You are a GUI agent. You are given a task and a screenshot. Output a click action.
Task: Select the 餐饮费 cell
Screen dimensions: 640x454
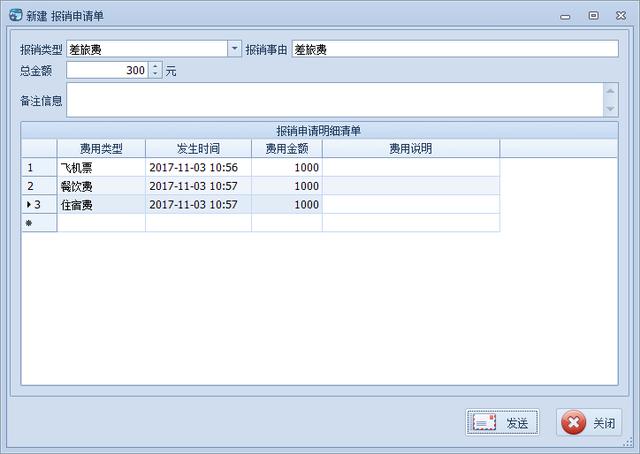coord(101,186)
